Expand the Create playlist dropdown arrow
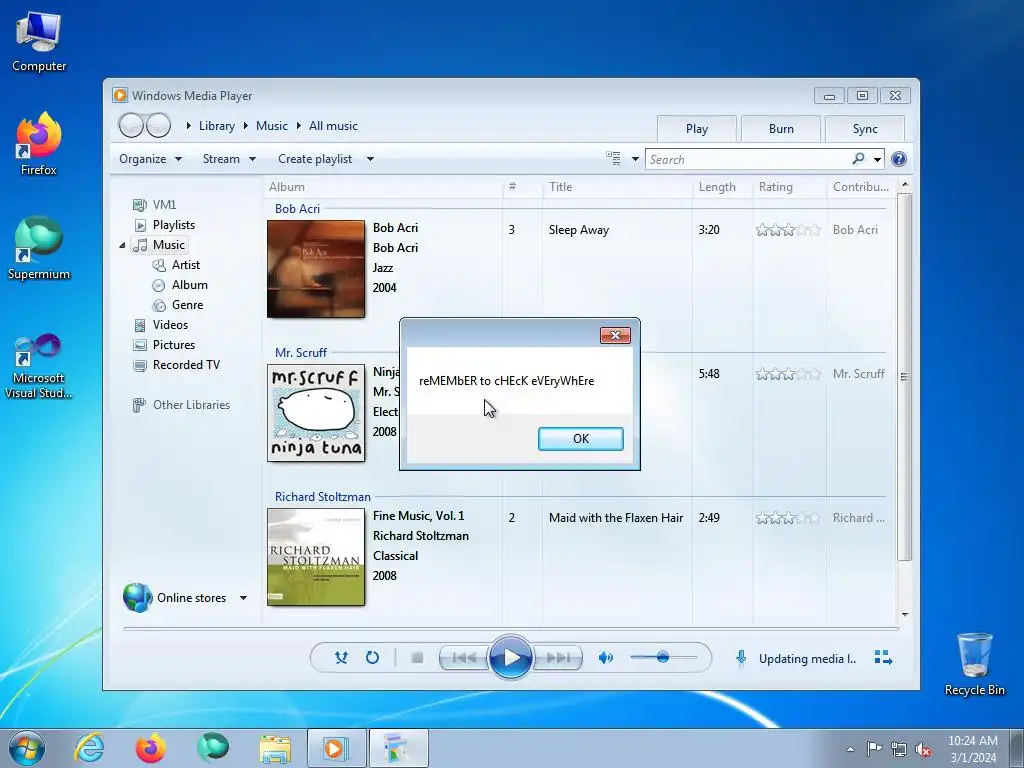 tap(370, 159)
